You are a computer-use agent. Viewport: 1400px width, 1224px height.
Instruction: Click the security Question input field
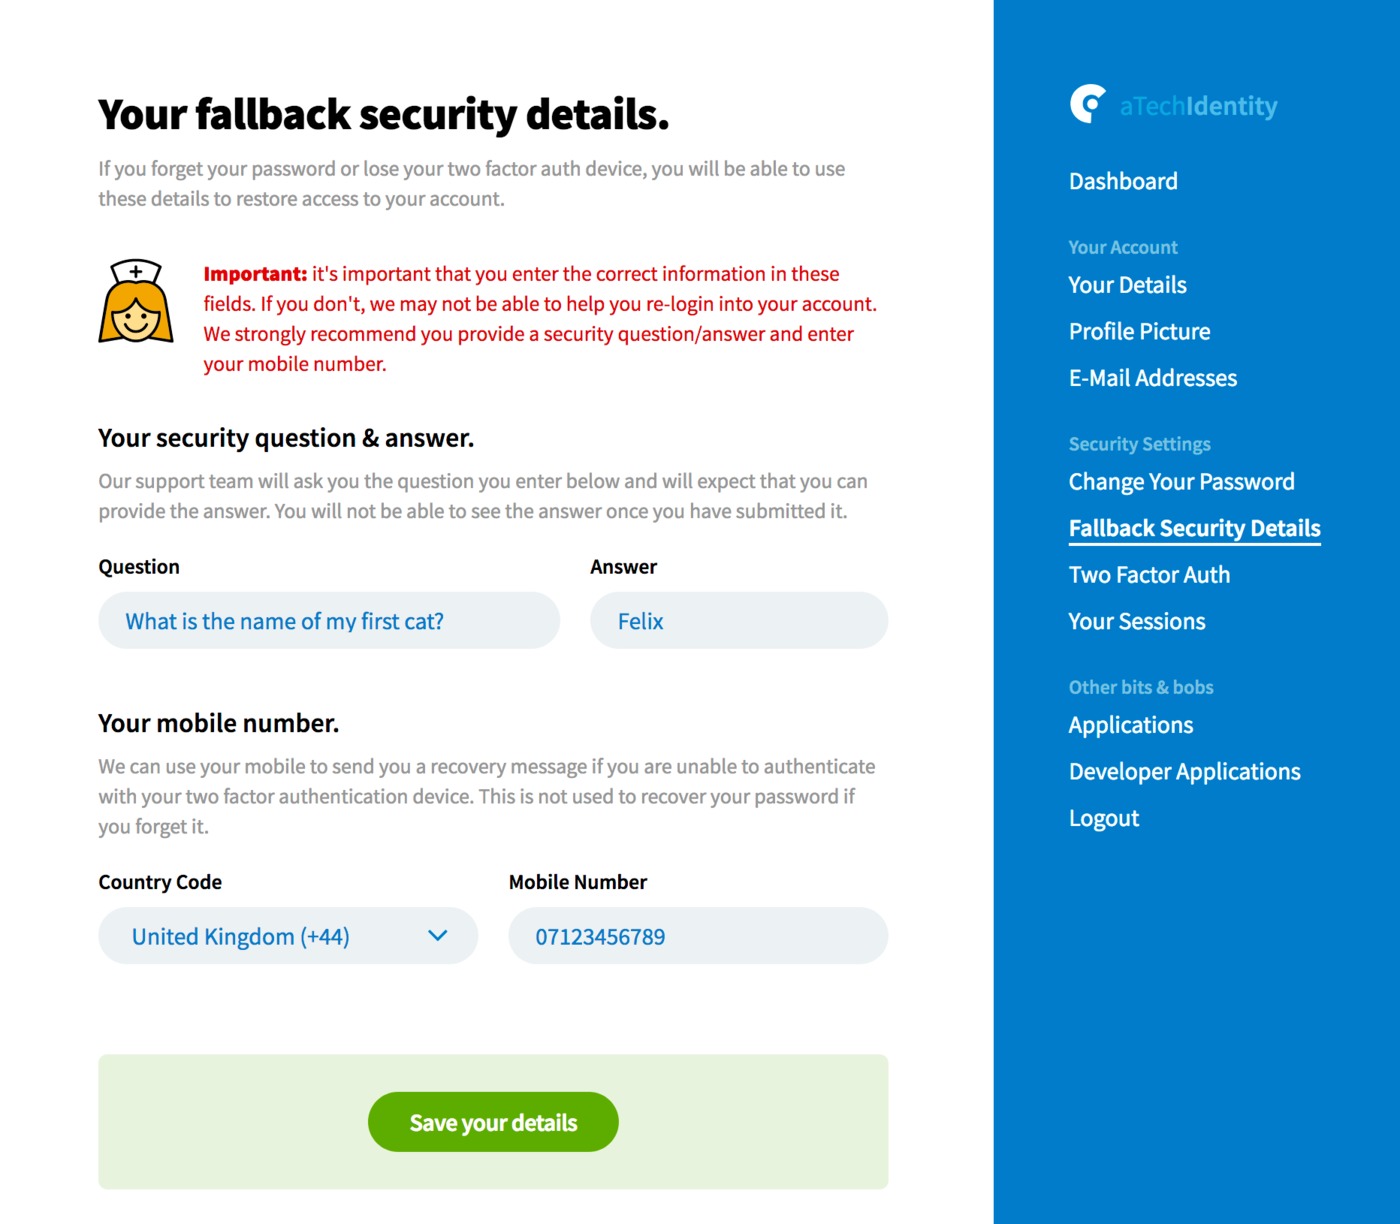328,620
